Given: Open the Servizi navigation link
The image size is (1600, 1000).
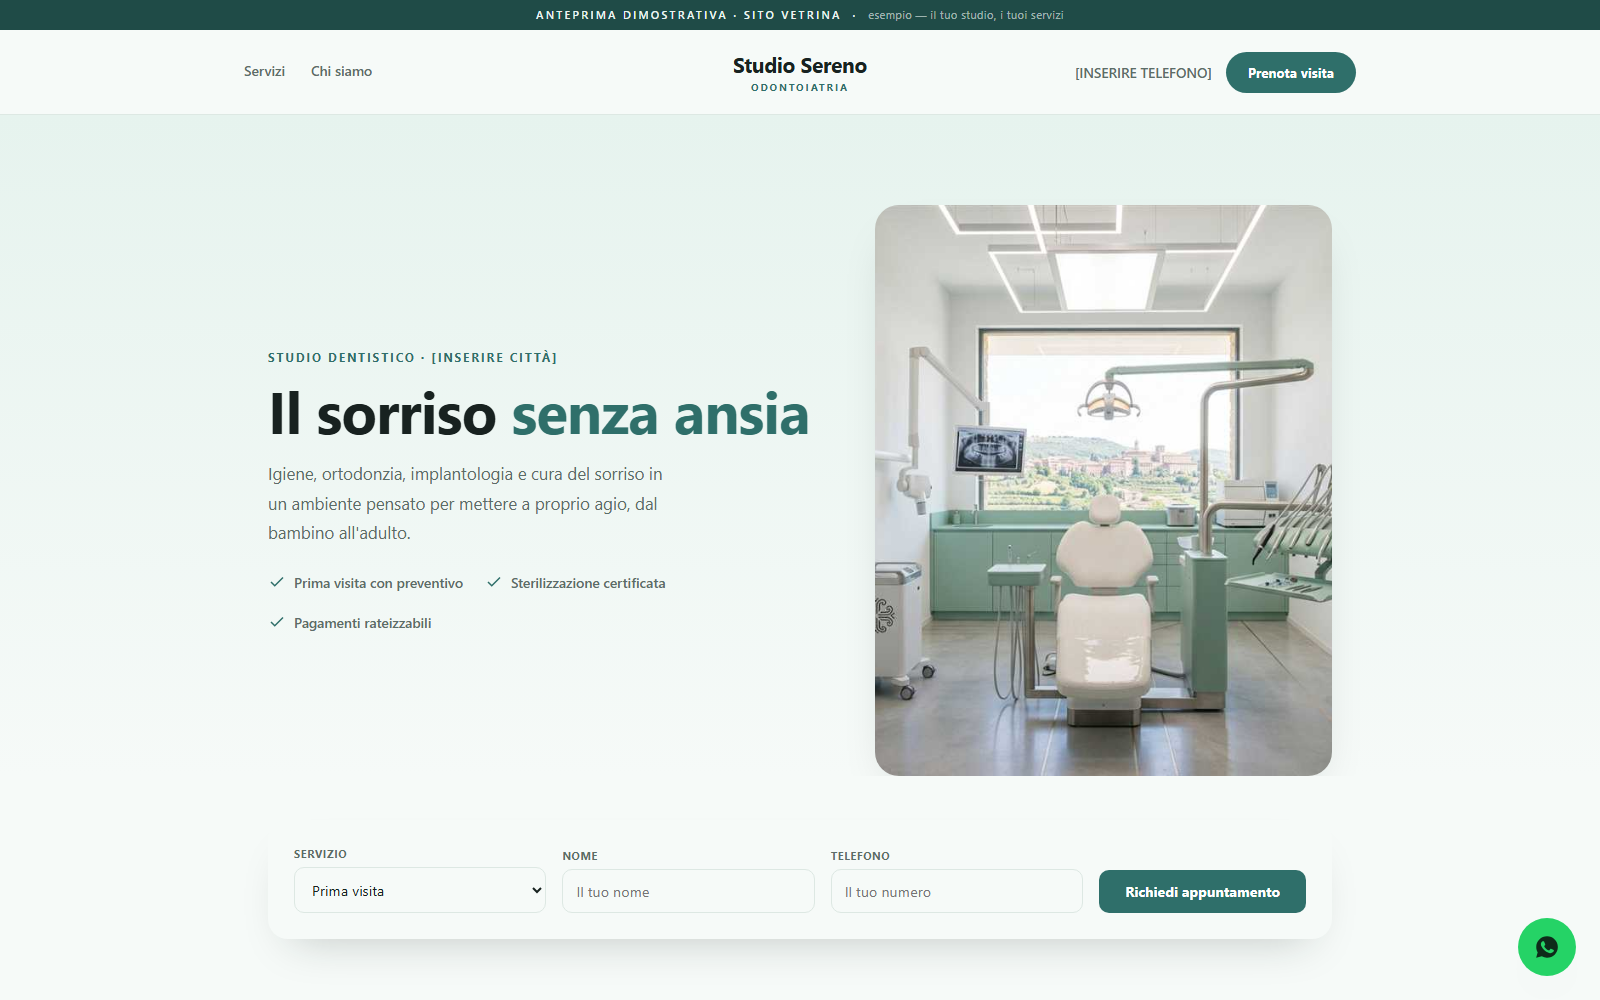Looking at the screenshot, I should pyautogui.click(x=264, y=71).
